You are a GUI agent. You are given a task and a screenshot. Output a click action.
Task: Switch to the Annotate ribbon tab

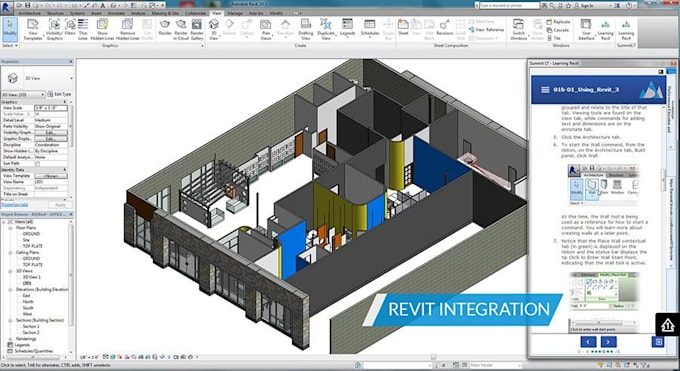(x=116, y=13)
